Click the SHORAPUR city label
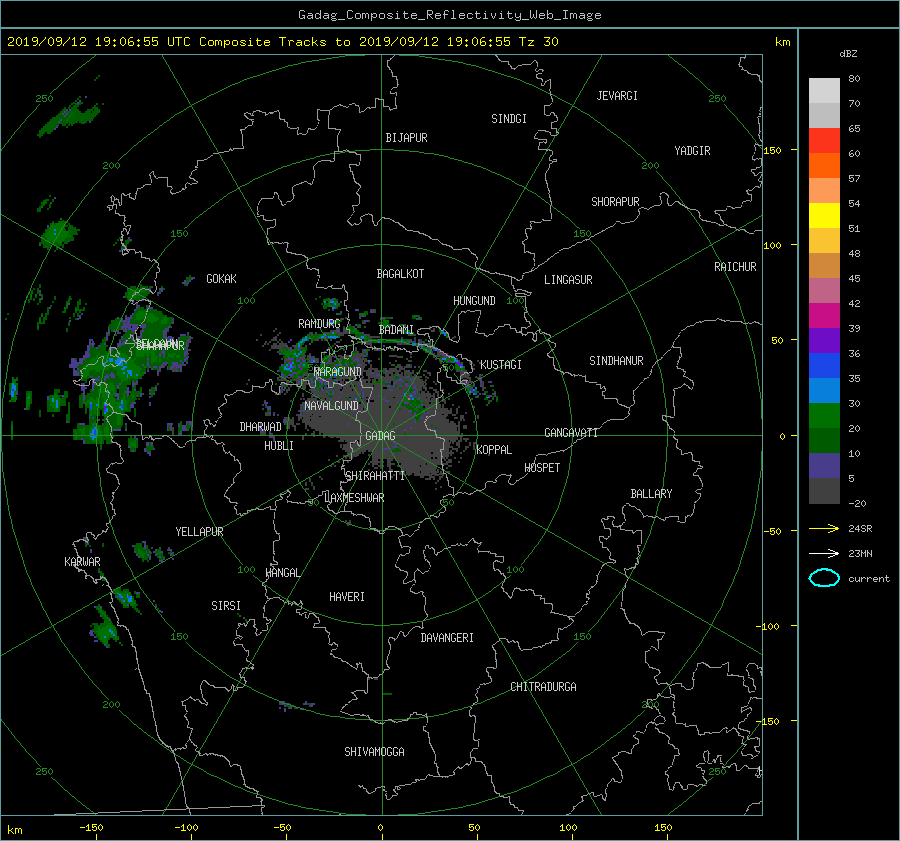The height and width of the screenshot is (841, 900). click(x=615, y=201)
